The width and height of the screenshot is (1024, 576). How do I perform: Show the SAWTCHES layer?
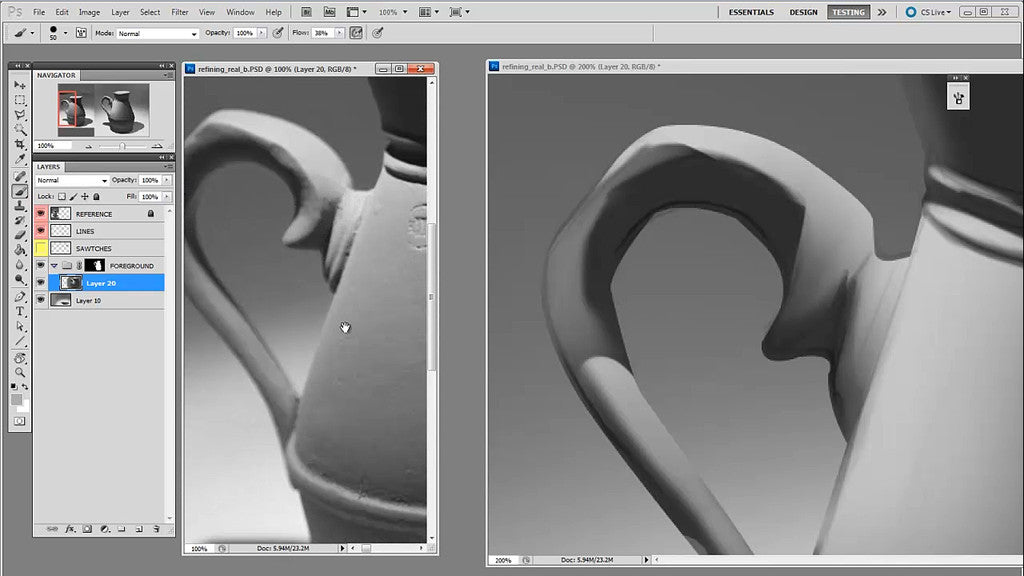coord(40,248)
